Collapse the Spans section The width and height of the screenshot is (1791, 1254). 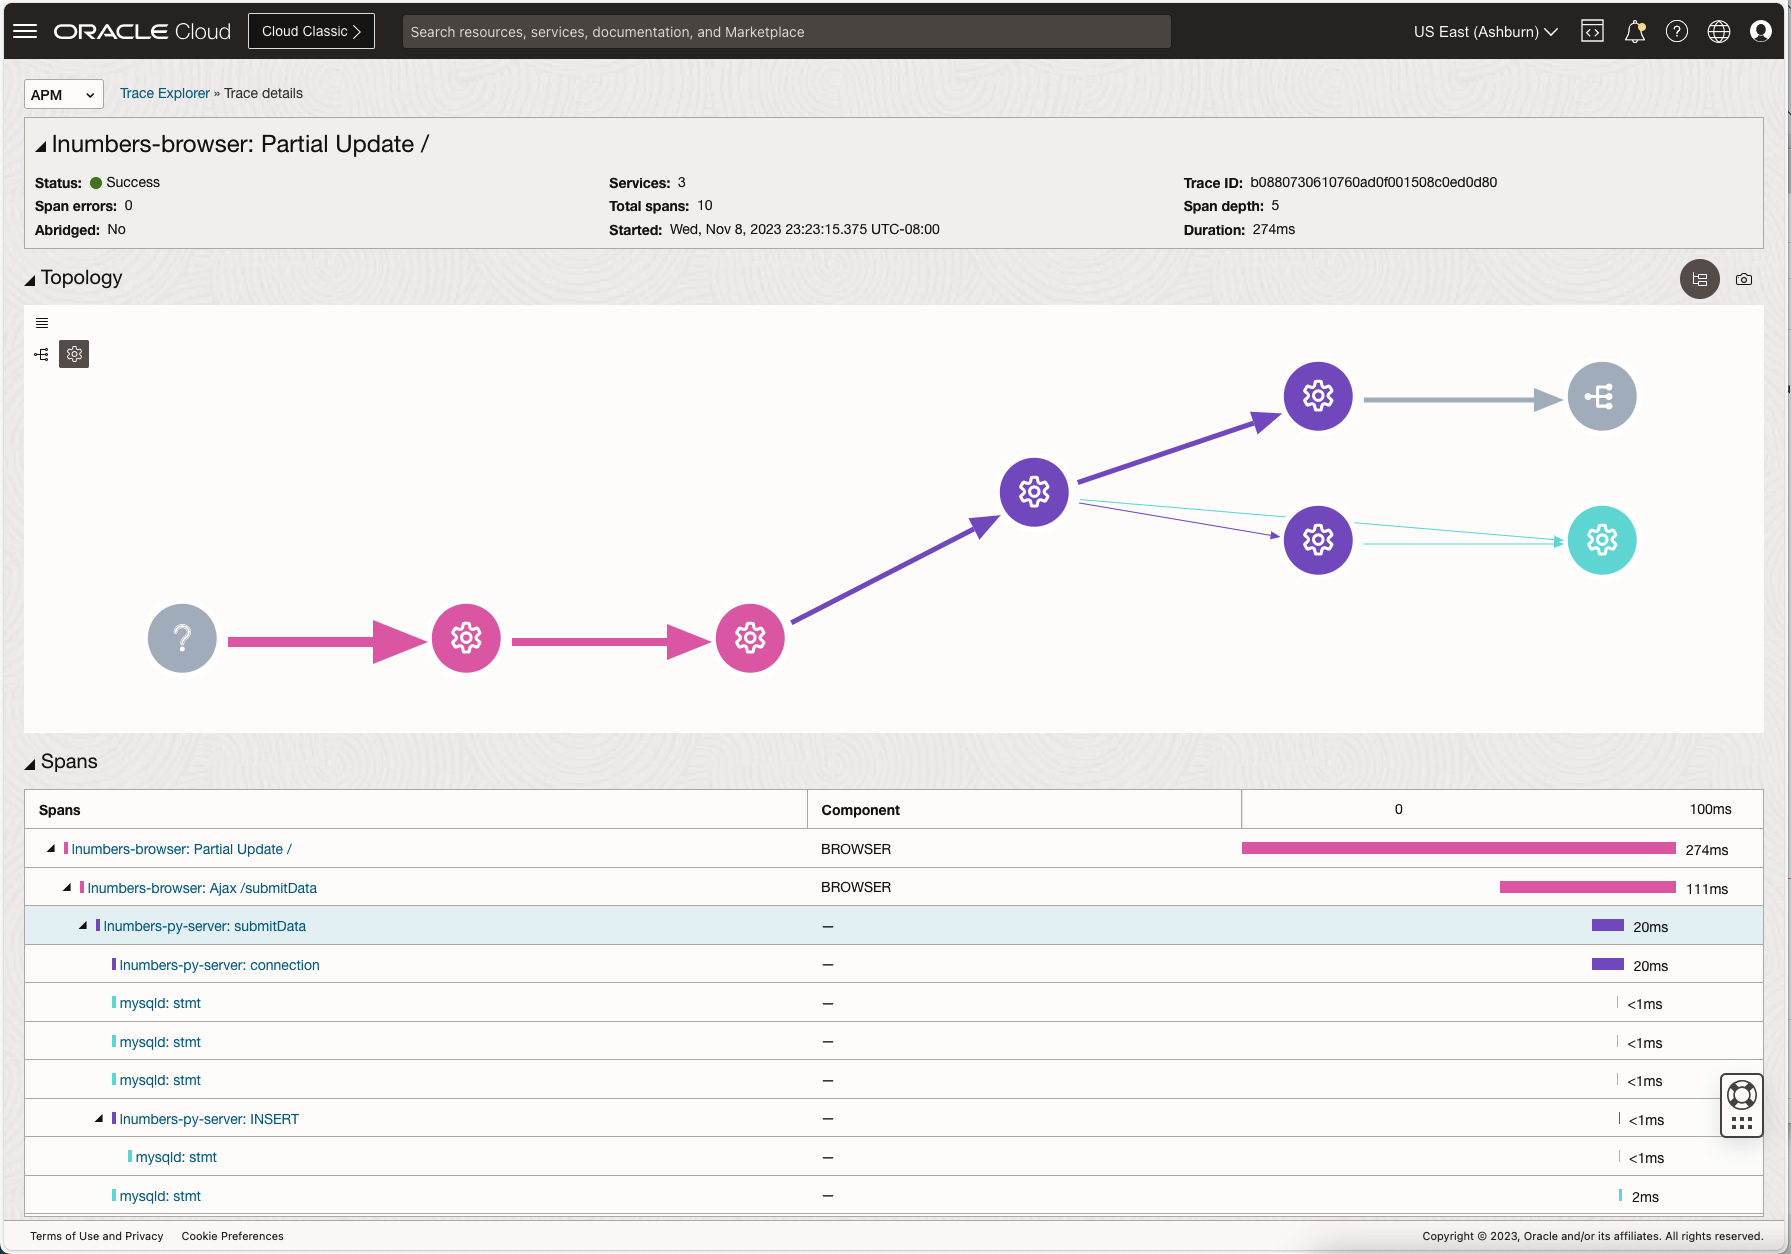(31, 761)
